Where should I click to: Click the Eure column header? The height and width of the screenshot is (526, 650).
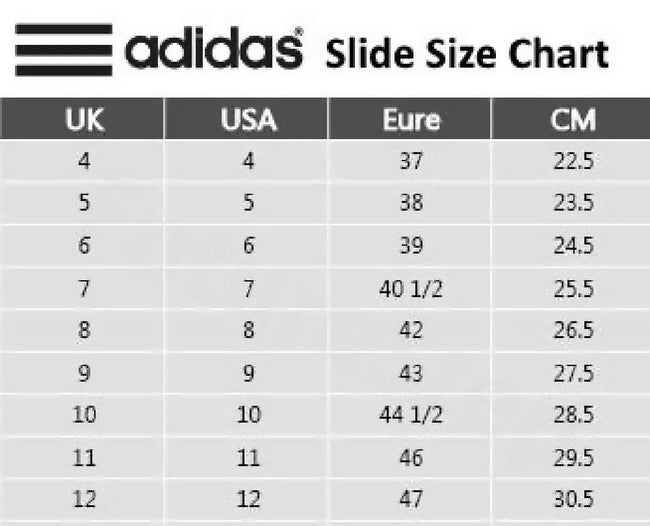tap(411, 121)
